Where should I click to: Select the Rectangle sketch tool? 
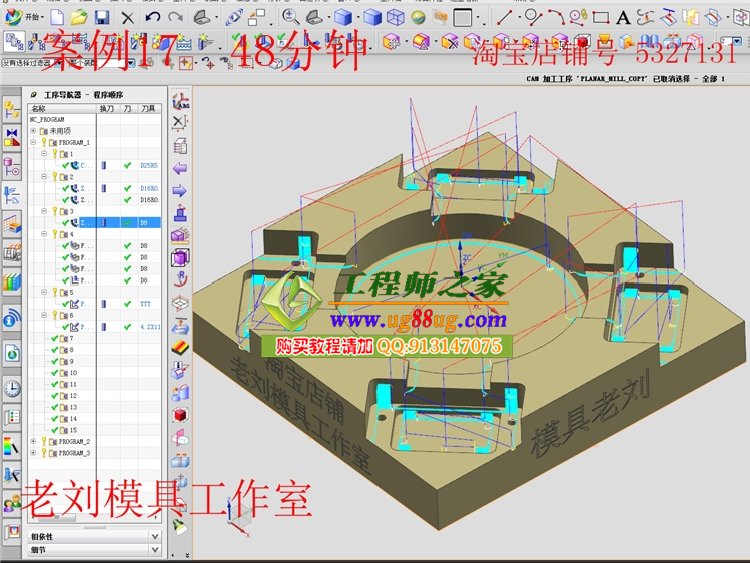[x=600, y=17]
